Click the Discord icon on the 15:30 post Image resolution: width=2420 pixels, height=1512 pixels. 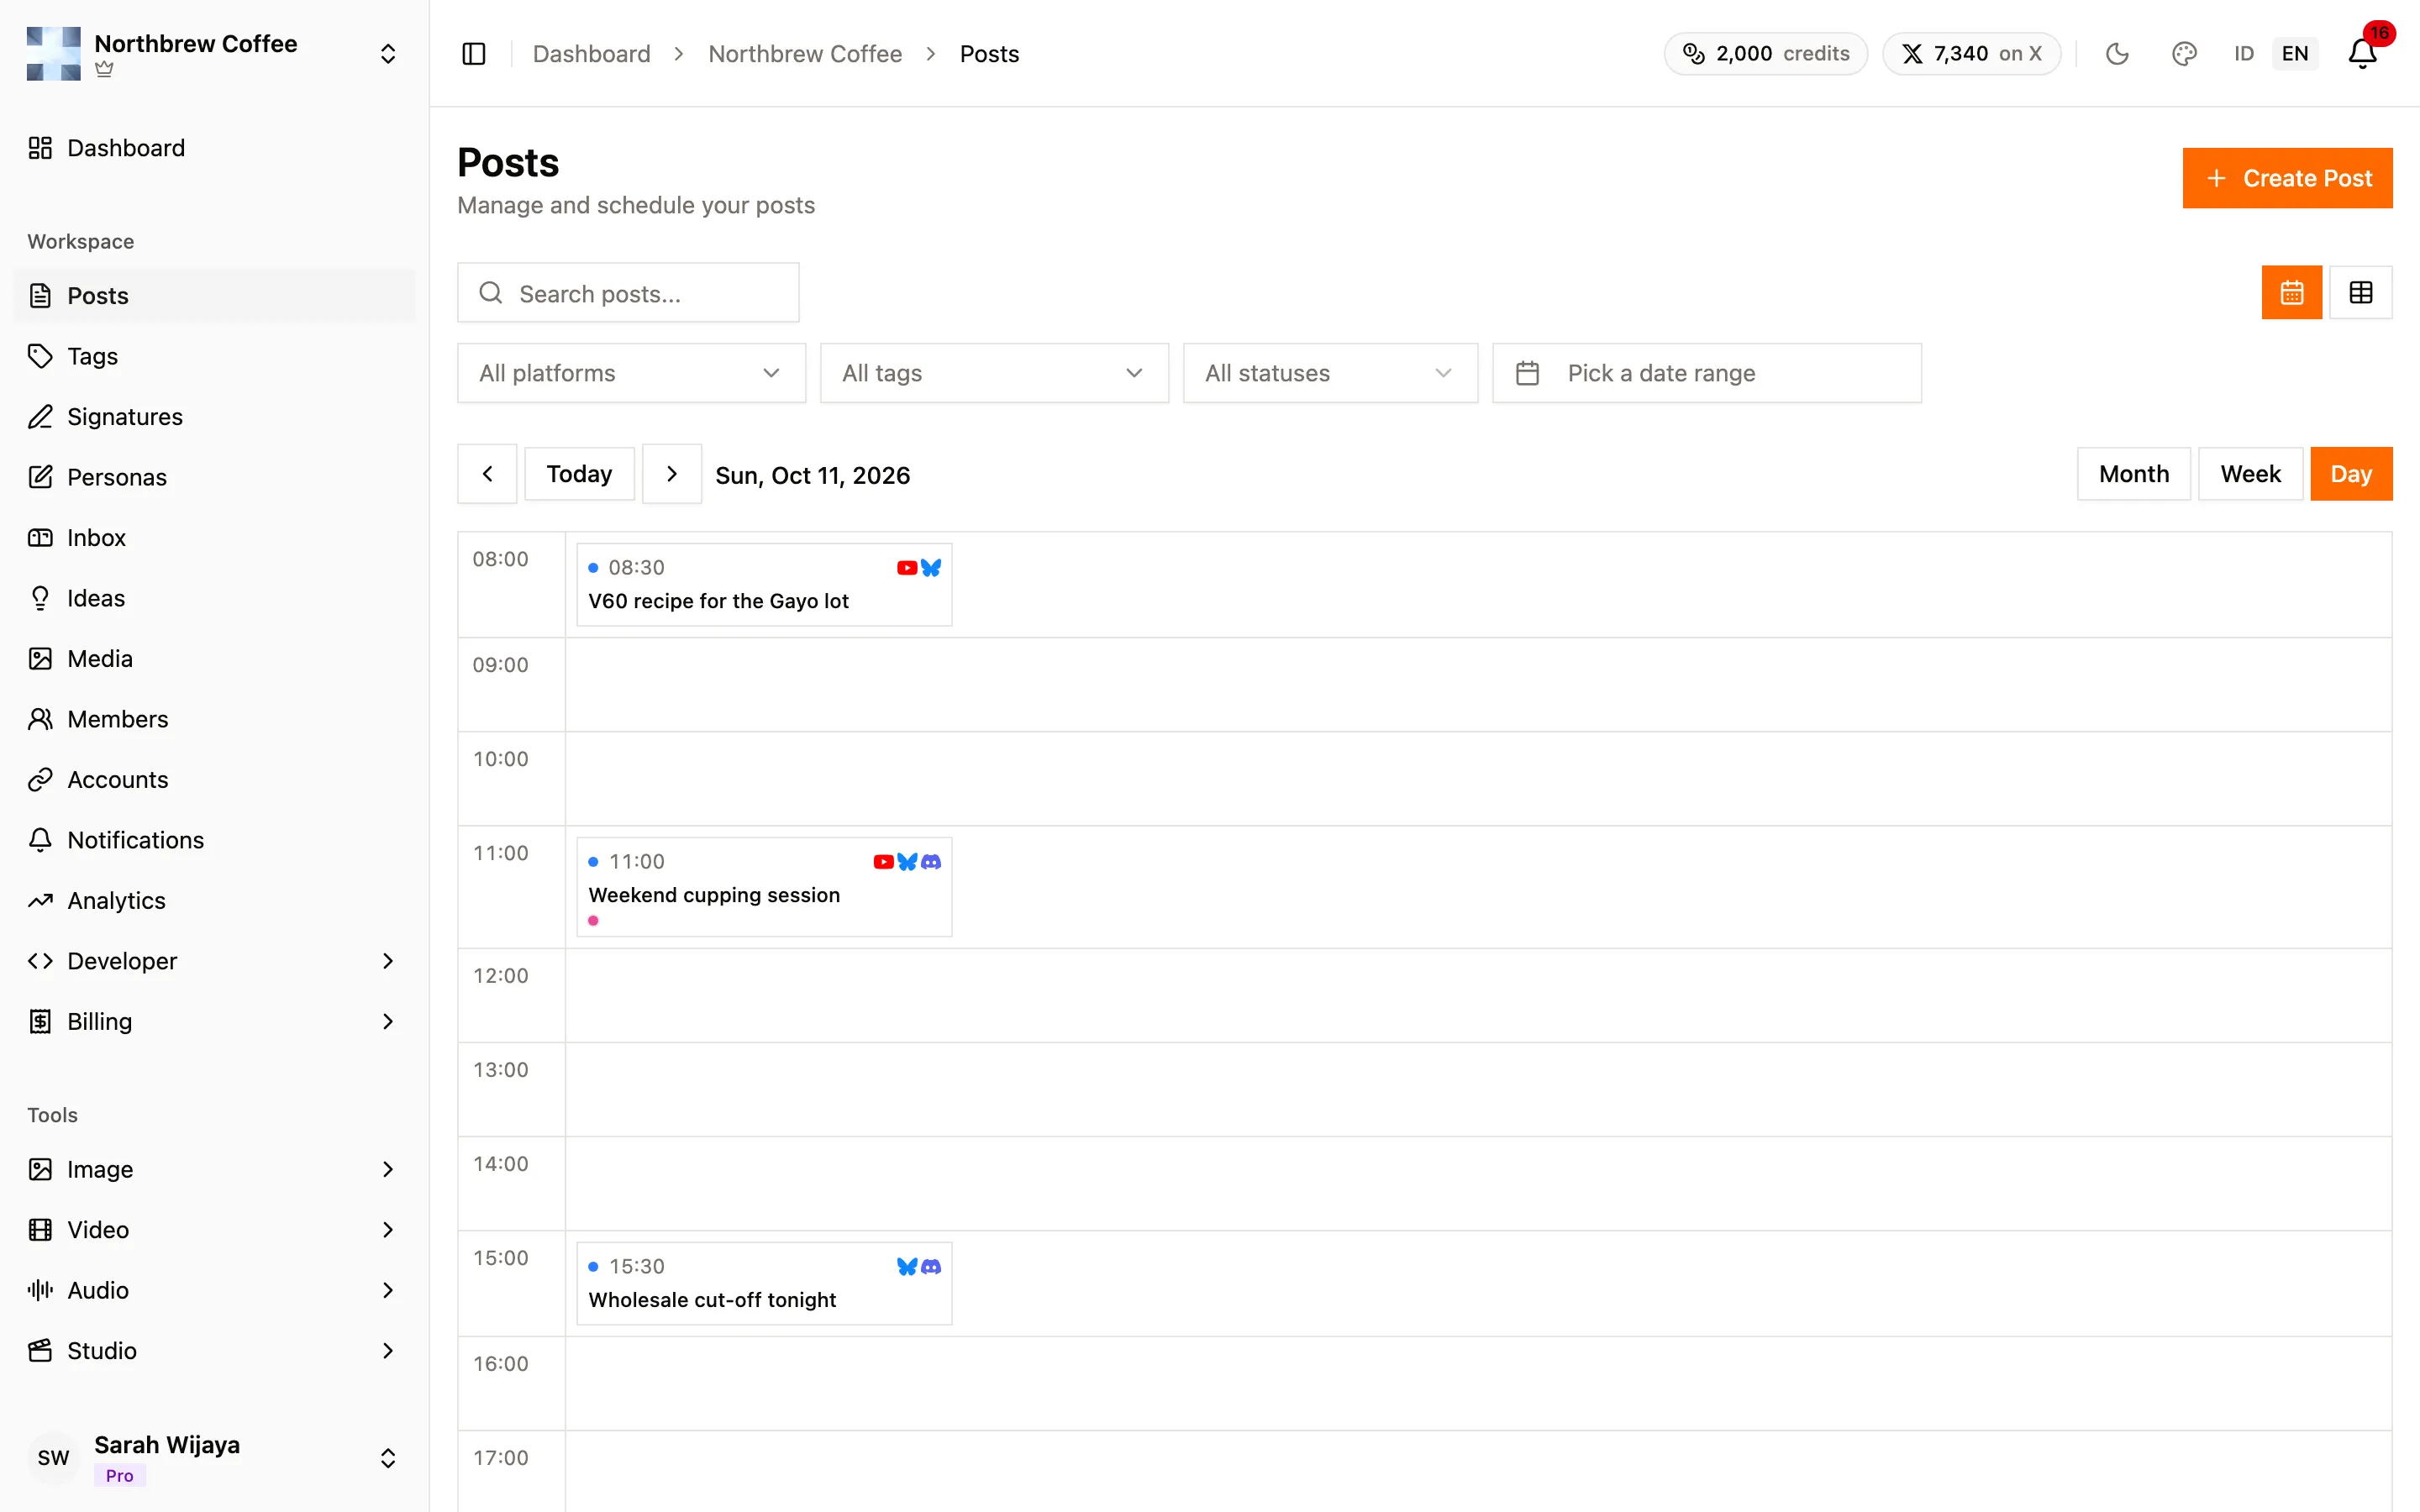[931, 1267]
